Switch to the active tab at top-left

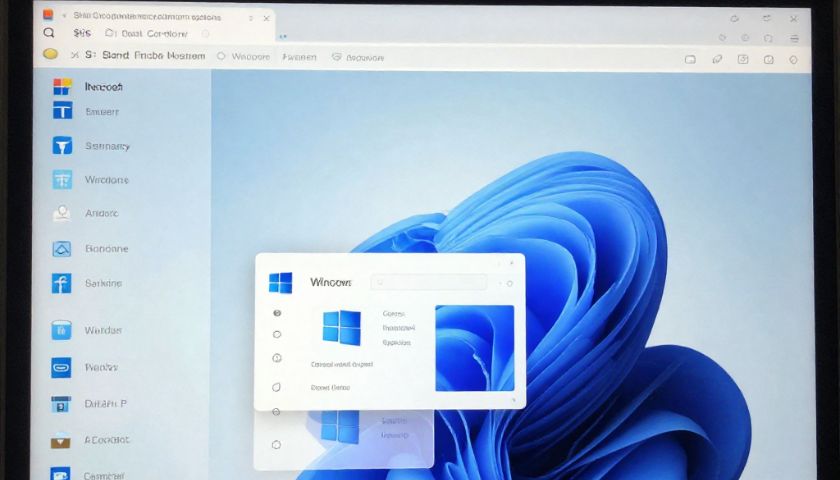[x=155, y=17]
